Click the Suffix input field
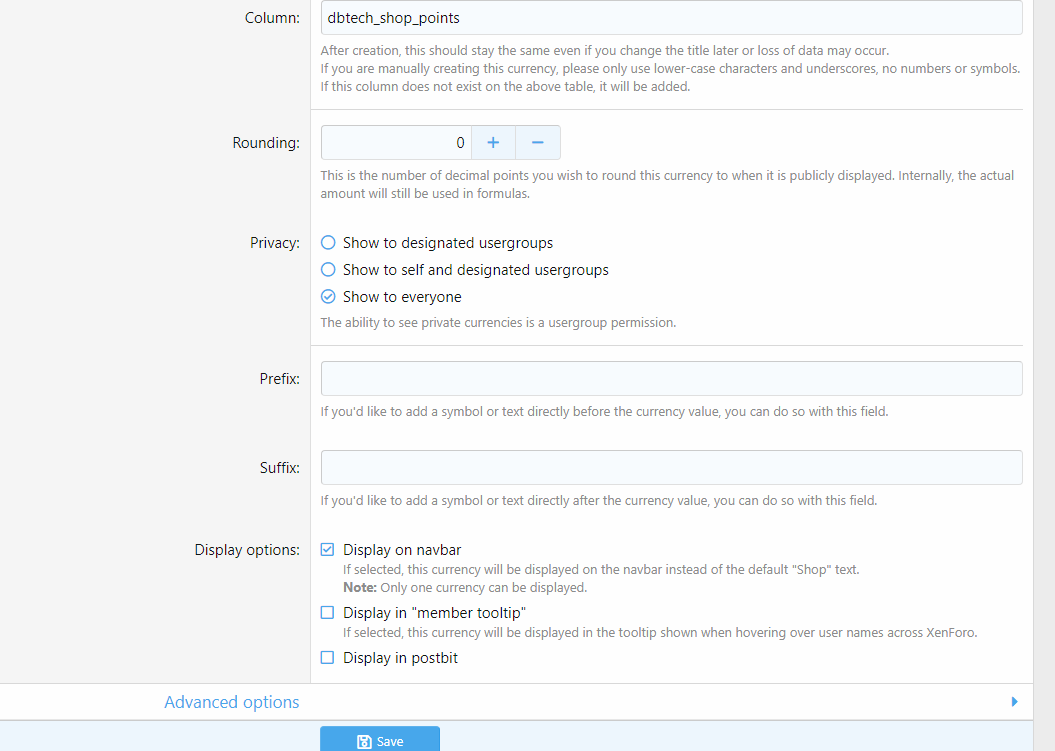The image size is (1055, 751). tap(671, 468)
